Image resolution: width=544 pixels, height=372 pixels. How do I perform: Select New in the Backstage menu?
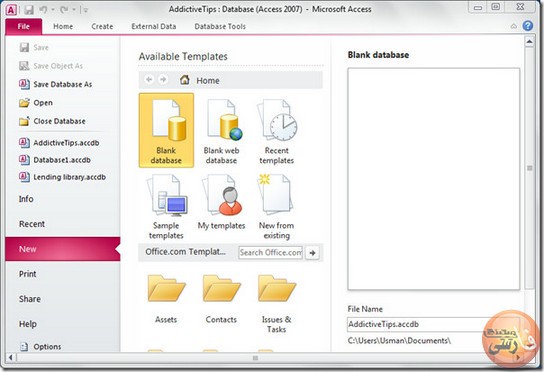(62, 249)
